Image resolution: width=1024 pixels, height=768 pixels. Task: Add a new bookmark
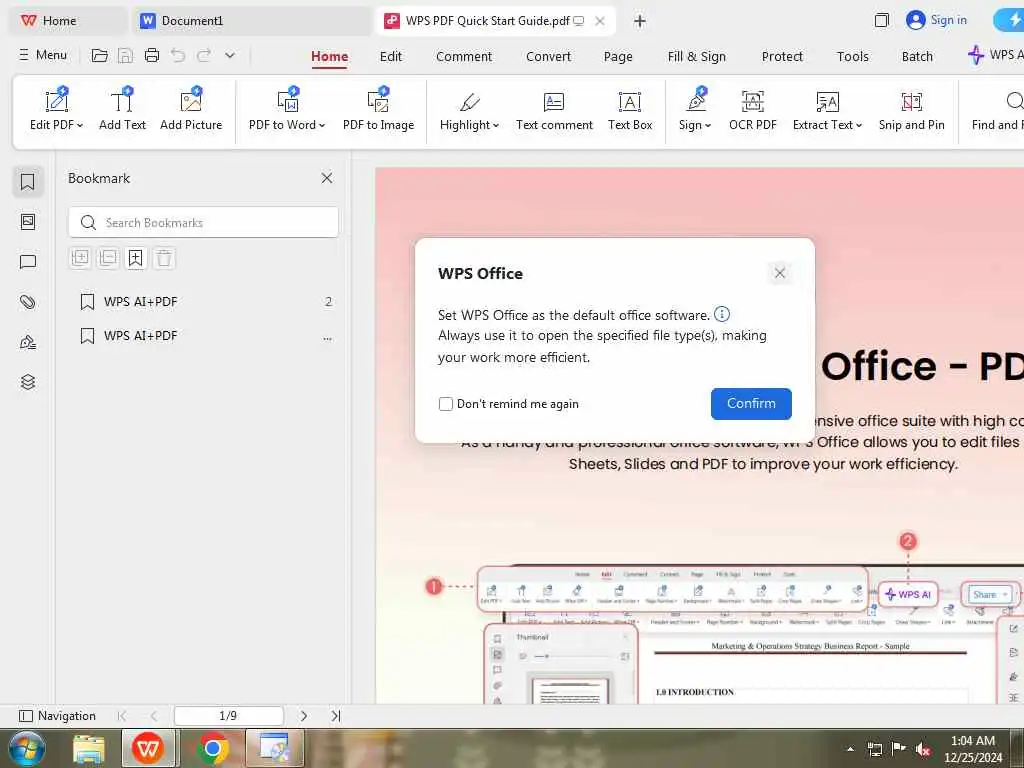[x=135, y=258]
